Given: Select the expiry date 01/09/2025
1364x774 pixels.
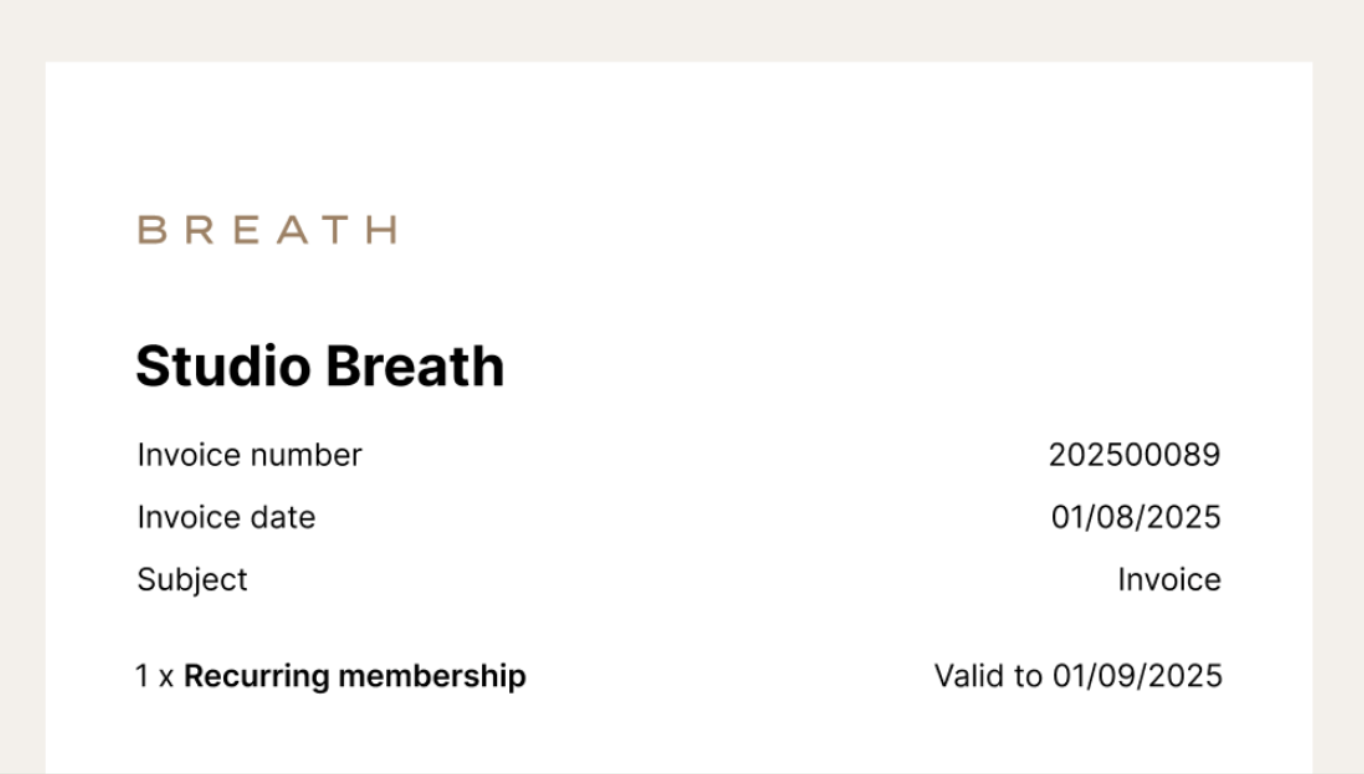Looking at the screenshot, I should 1137,676.
